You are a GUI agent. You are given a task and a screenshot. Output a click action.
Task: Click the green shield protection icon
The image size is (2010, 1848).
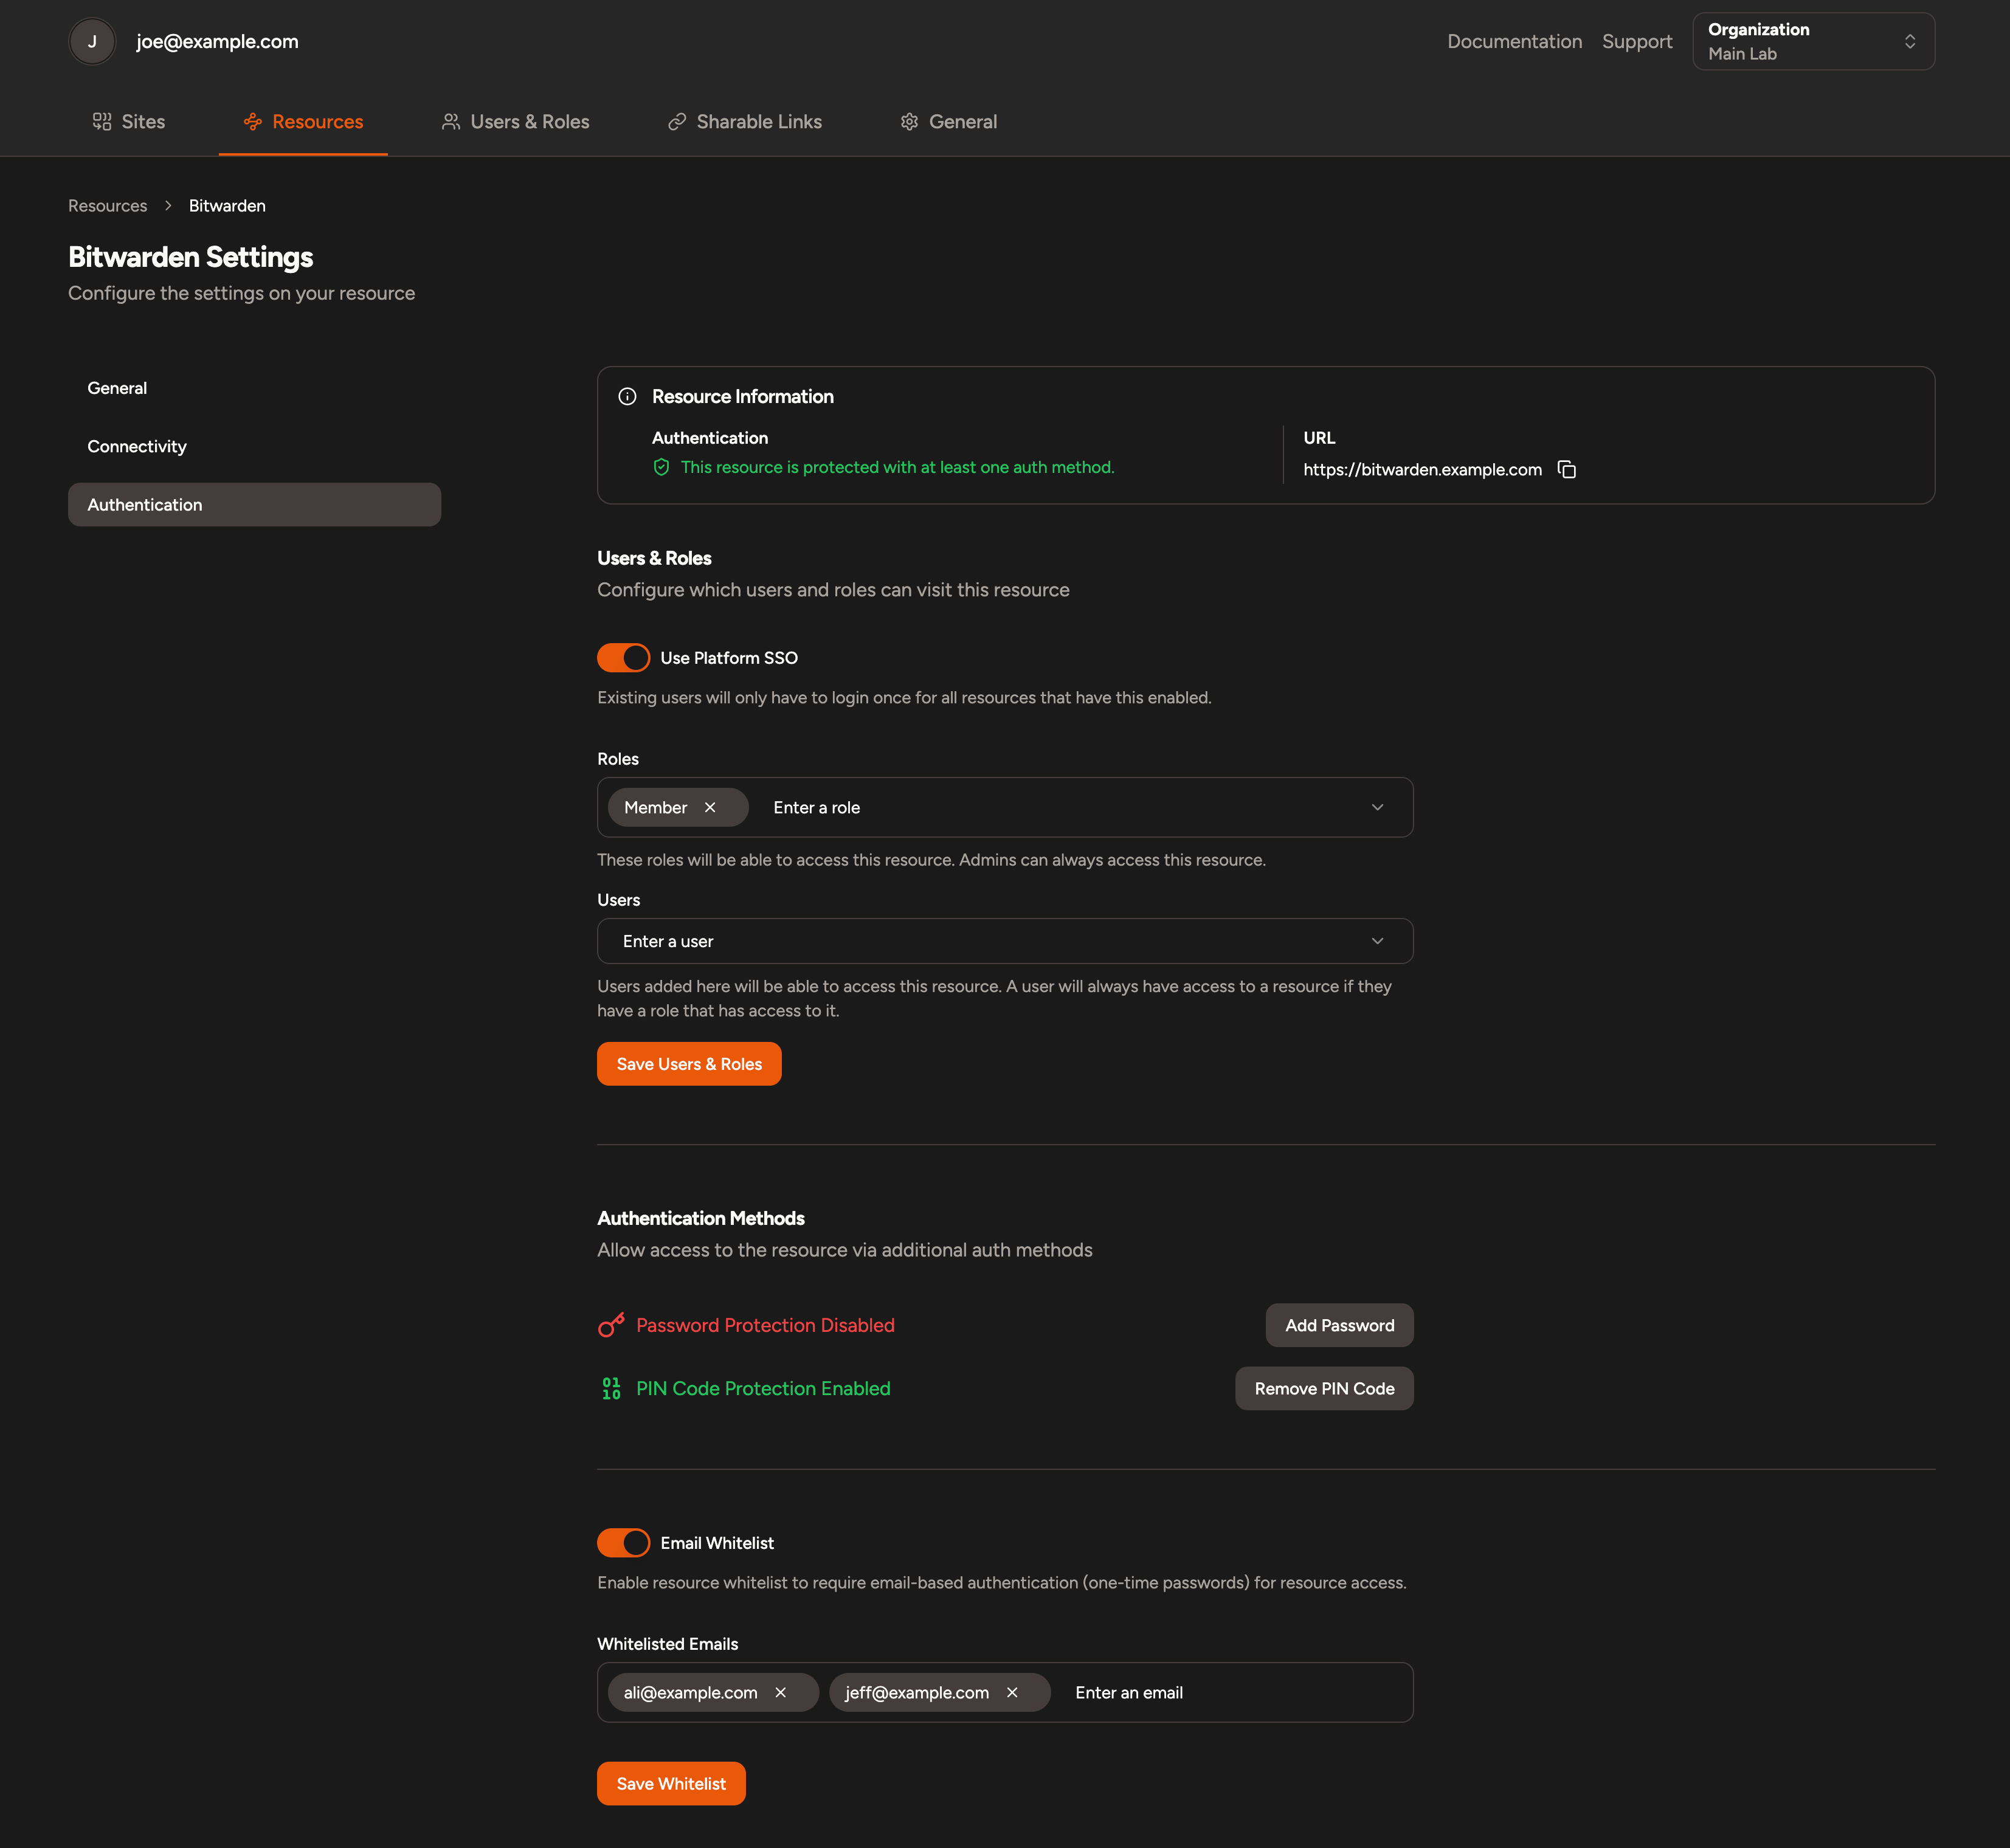click(x=661, y=468)
